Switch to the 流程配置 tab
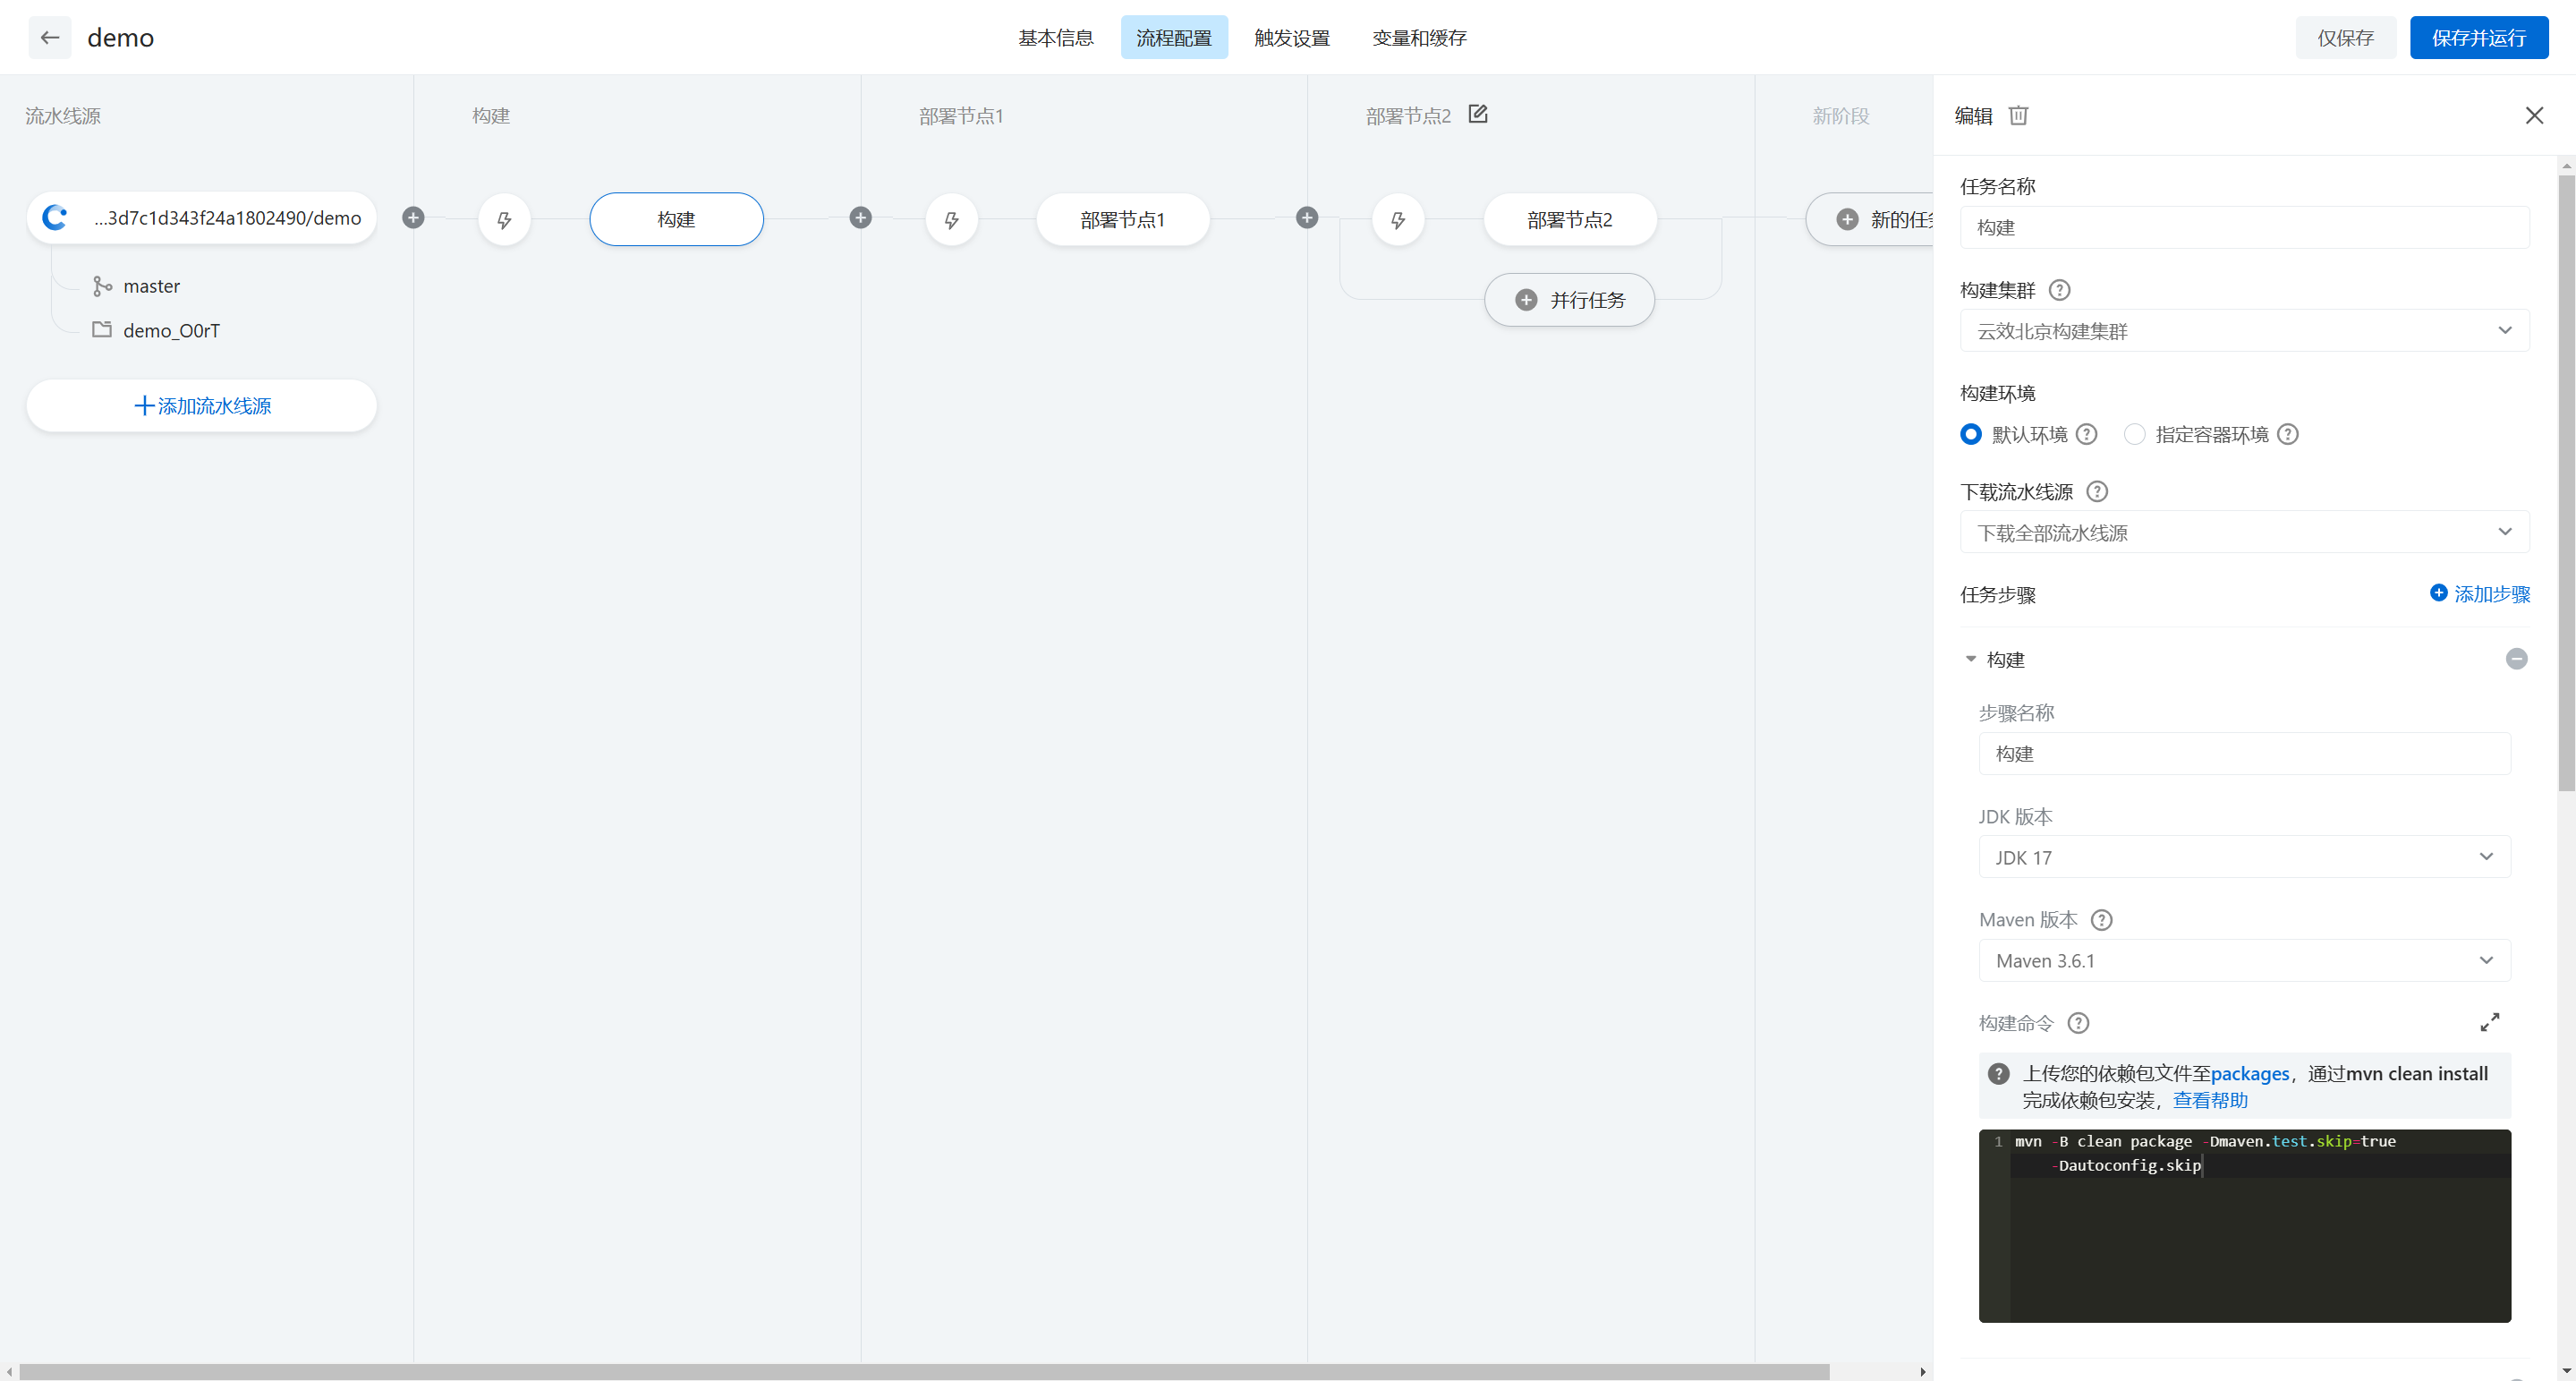Image resolution: width=2576 pixels, height=1381 pixels. [1174, 38]
